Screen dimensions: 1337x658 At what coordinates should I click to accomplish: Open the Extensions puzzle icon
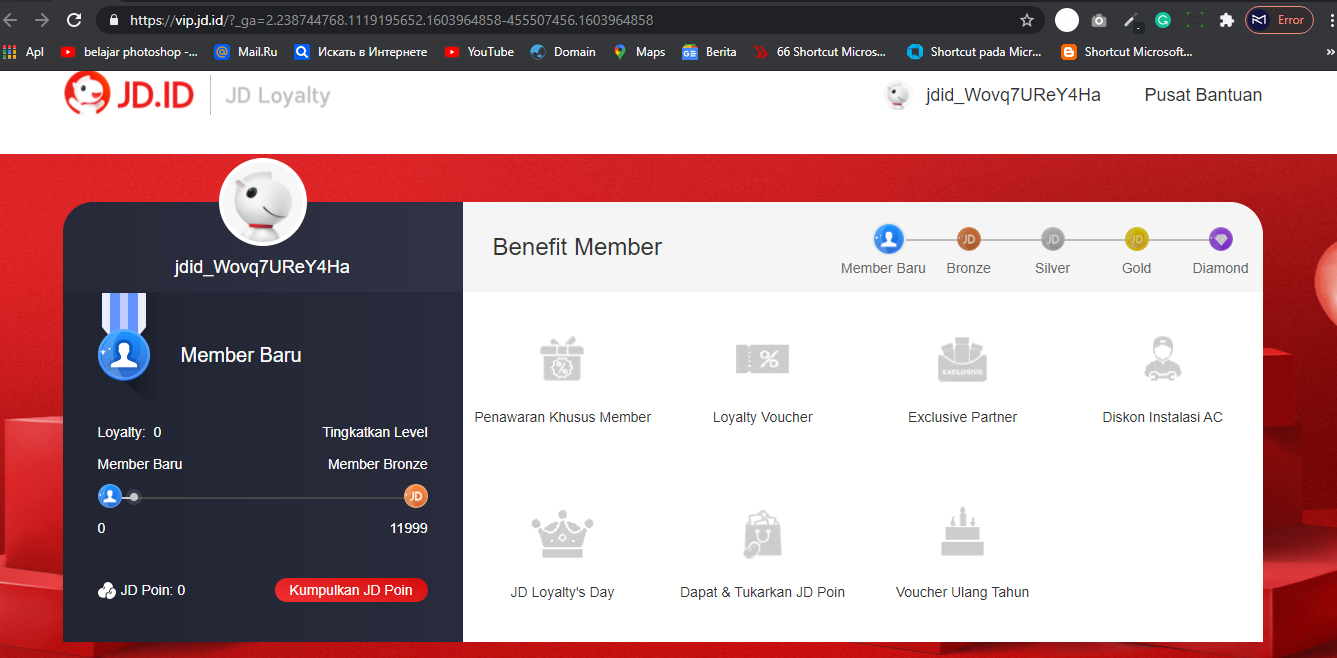(x=1227, y=20)
